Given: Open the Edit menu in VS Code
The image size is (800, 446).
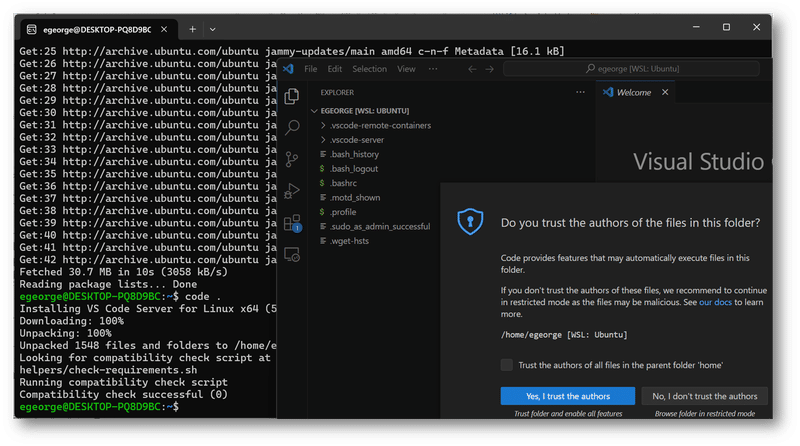Looking at the screenshot, I should tap(335, 69).
